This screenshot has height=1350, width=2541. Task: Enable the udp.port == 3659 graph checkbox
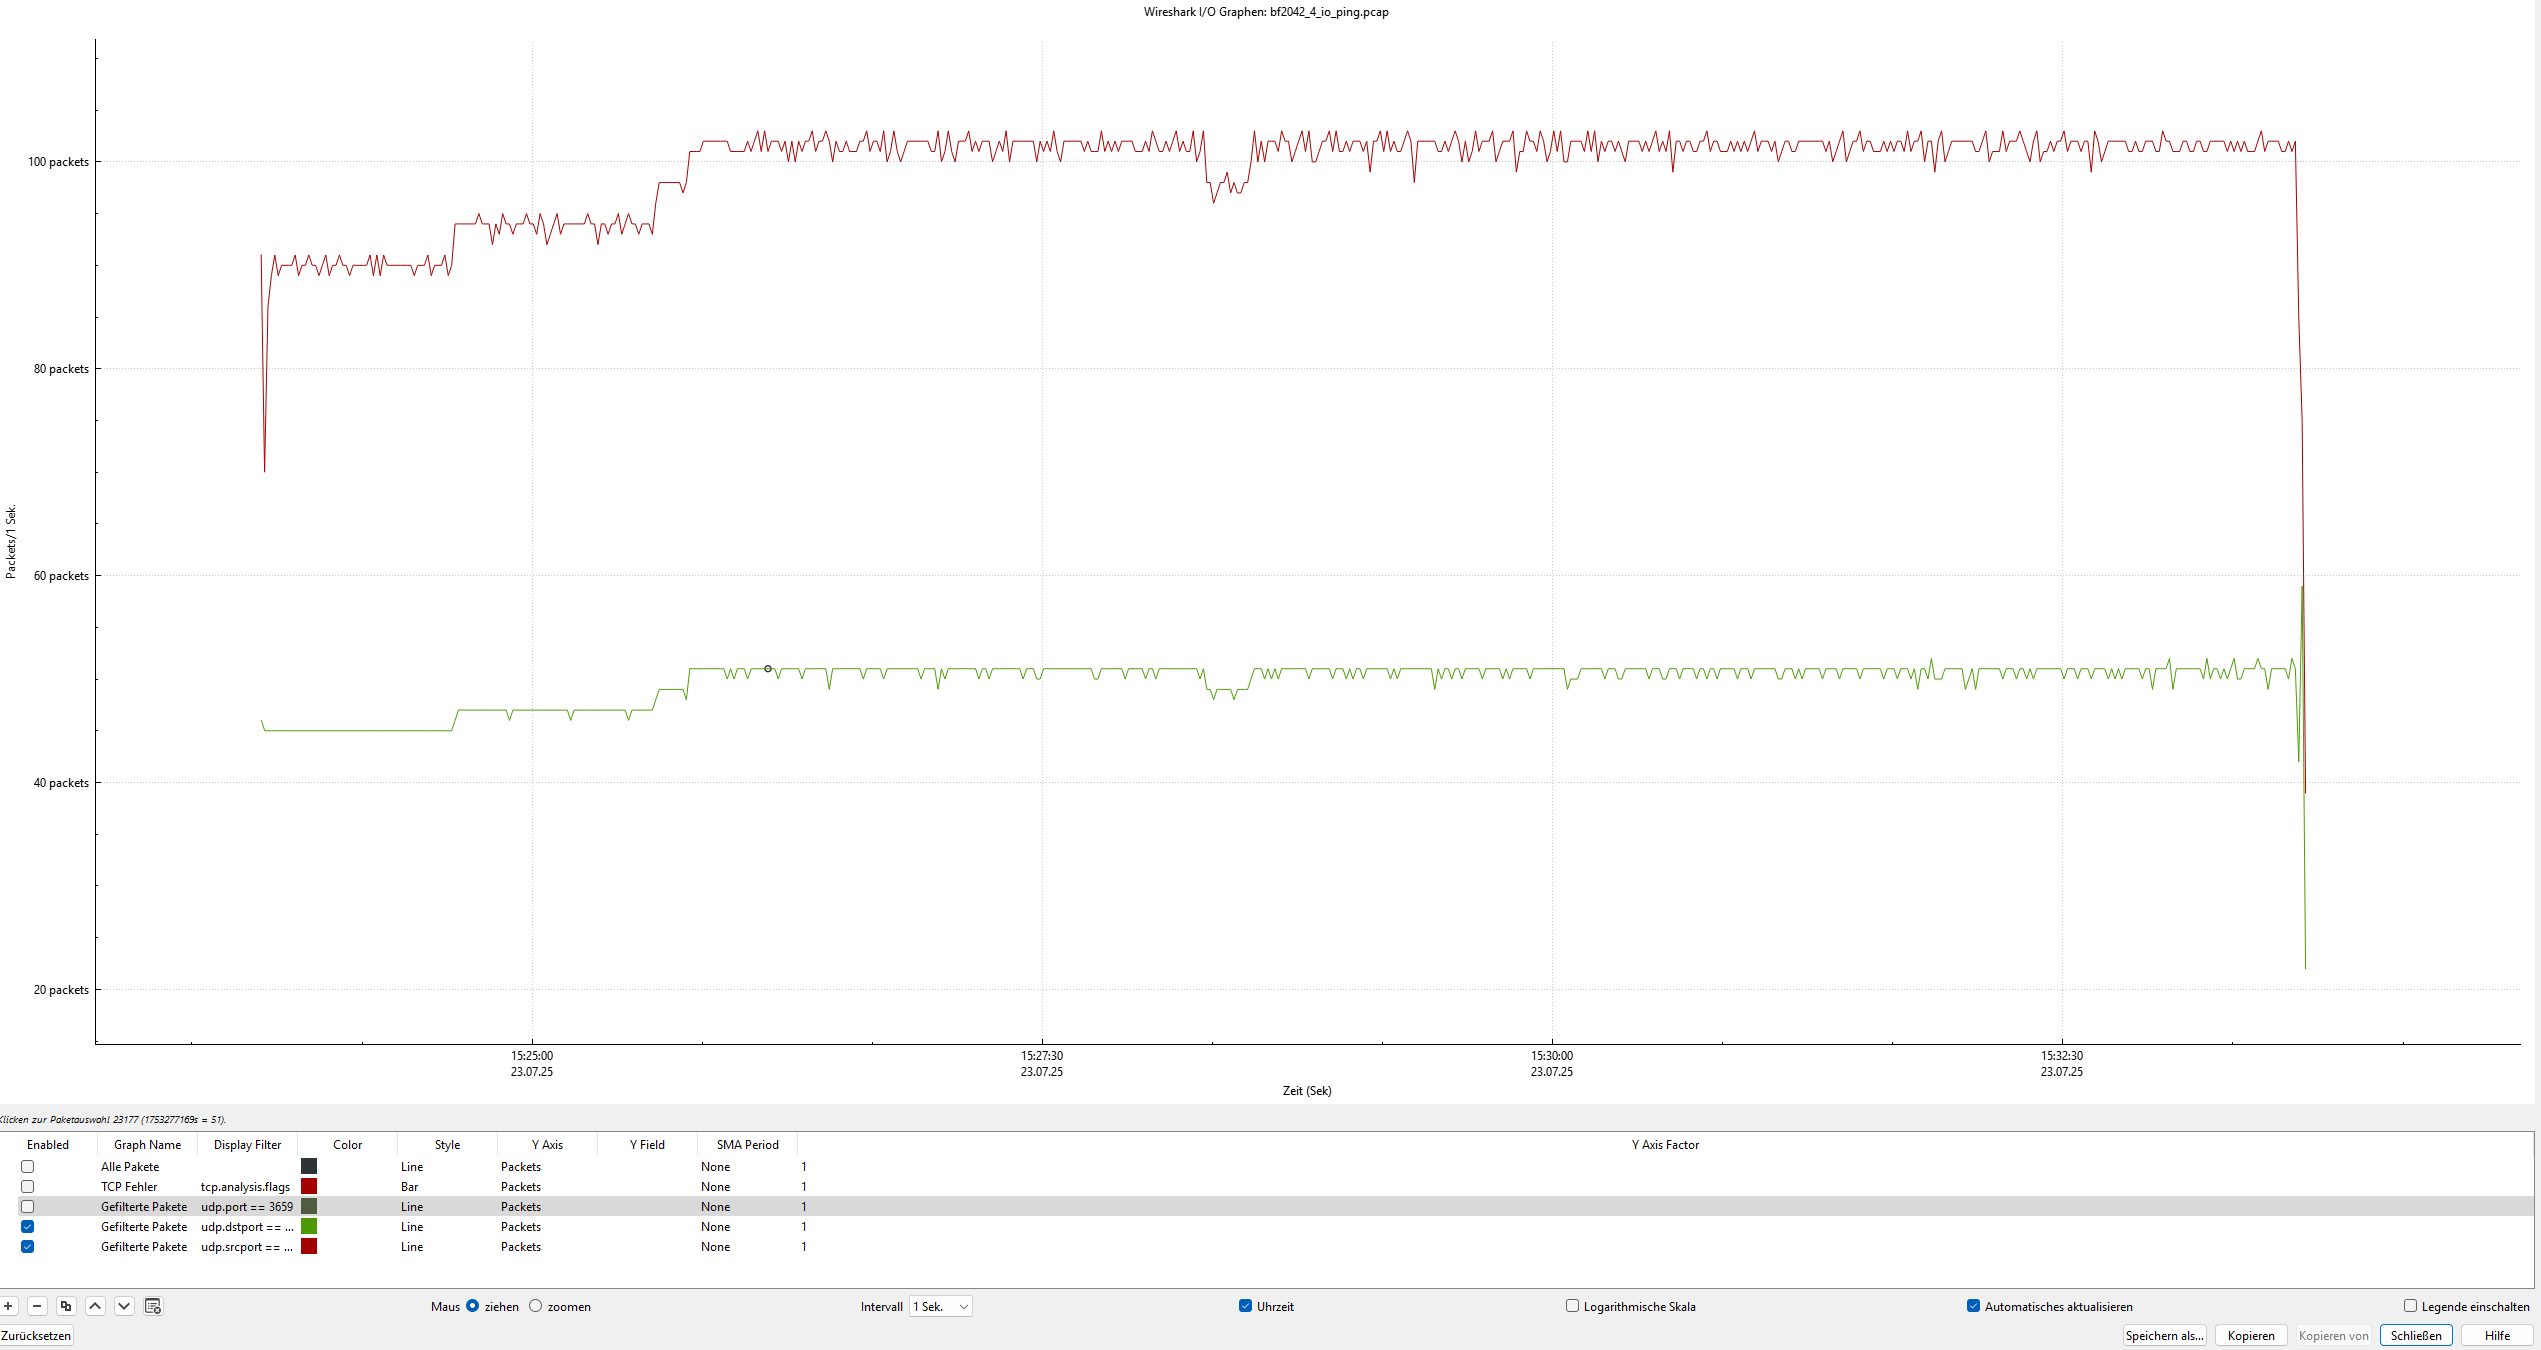pyautogui.click(x=28, y=1207)
